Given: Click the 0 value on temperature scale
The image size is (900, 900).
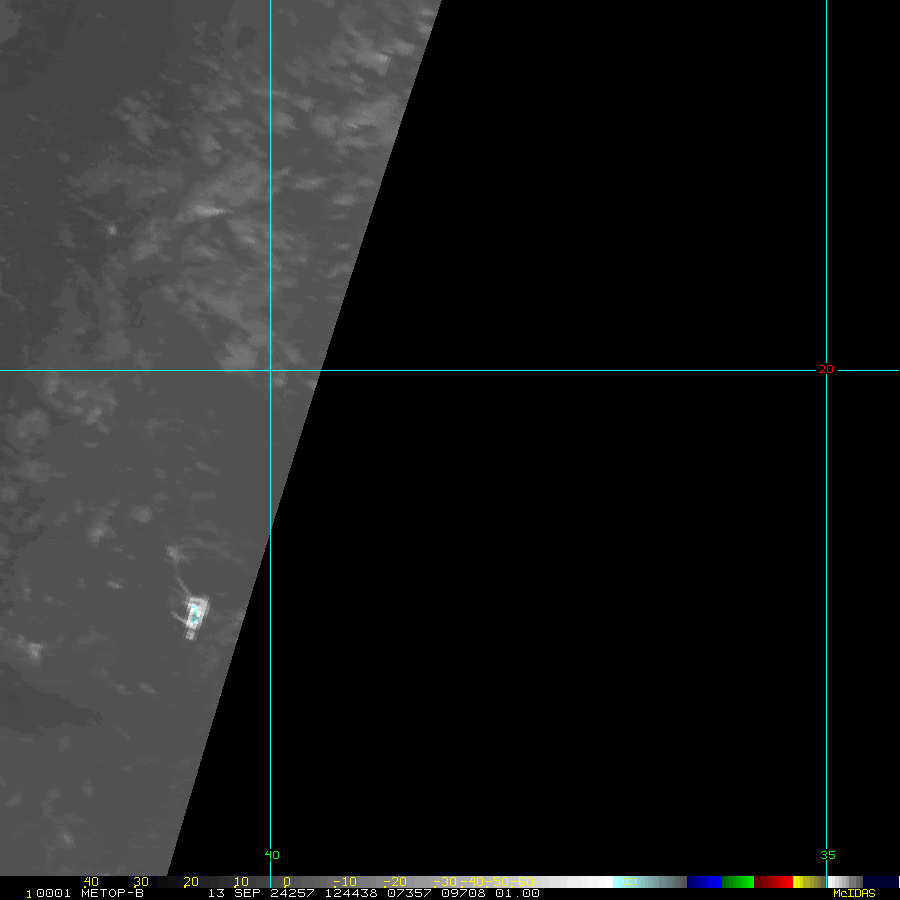Looking at the screenshot, I should point(287,882).
